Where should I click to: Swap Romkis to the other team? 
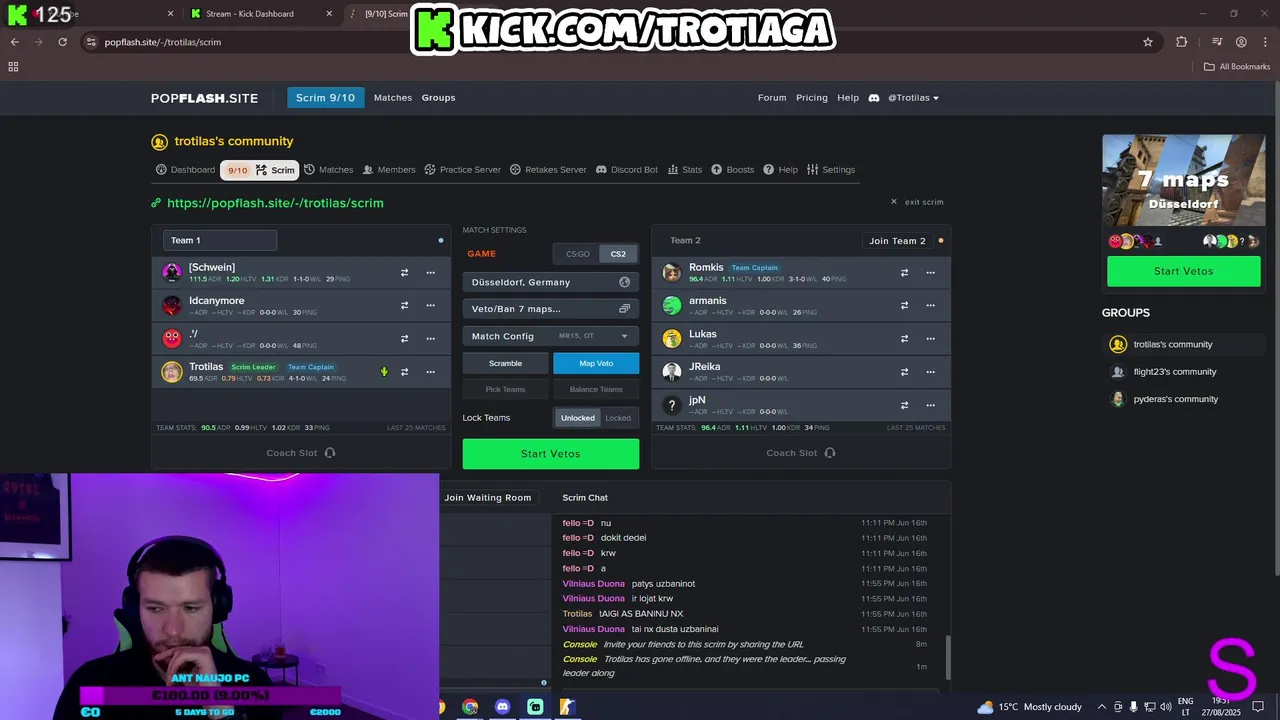(904, 272)
